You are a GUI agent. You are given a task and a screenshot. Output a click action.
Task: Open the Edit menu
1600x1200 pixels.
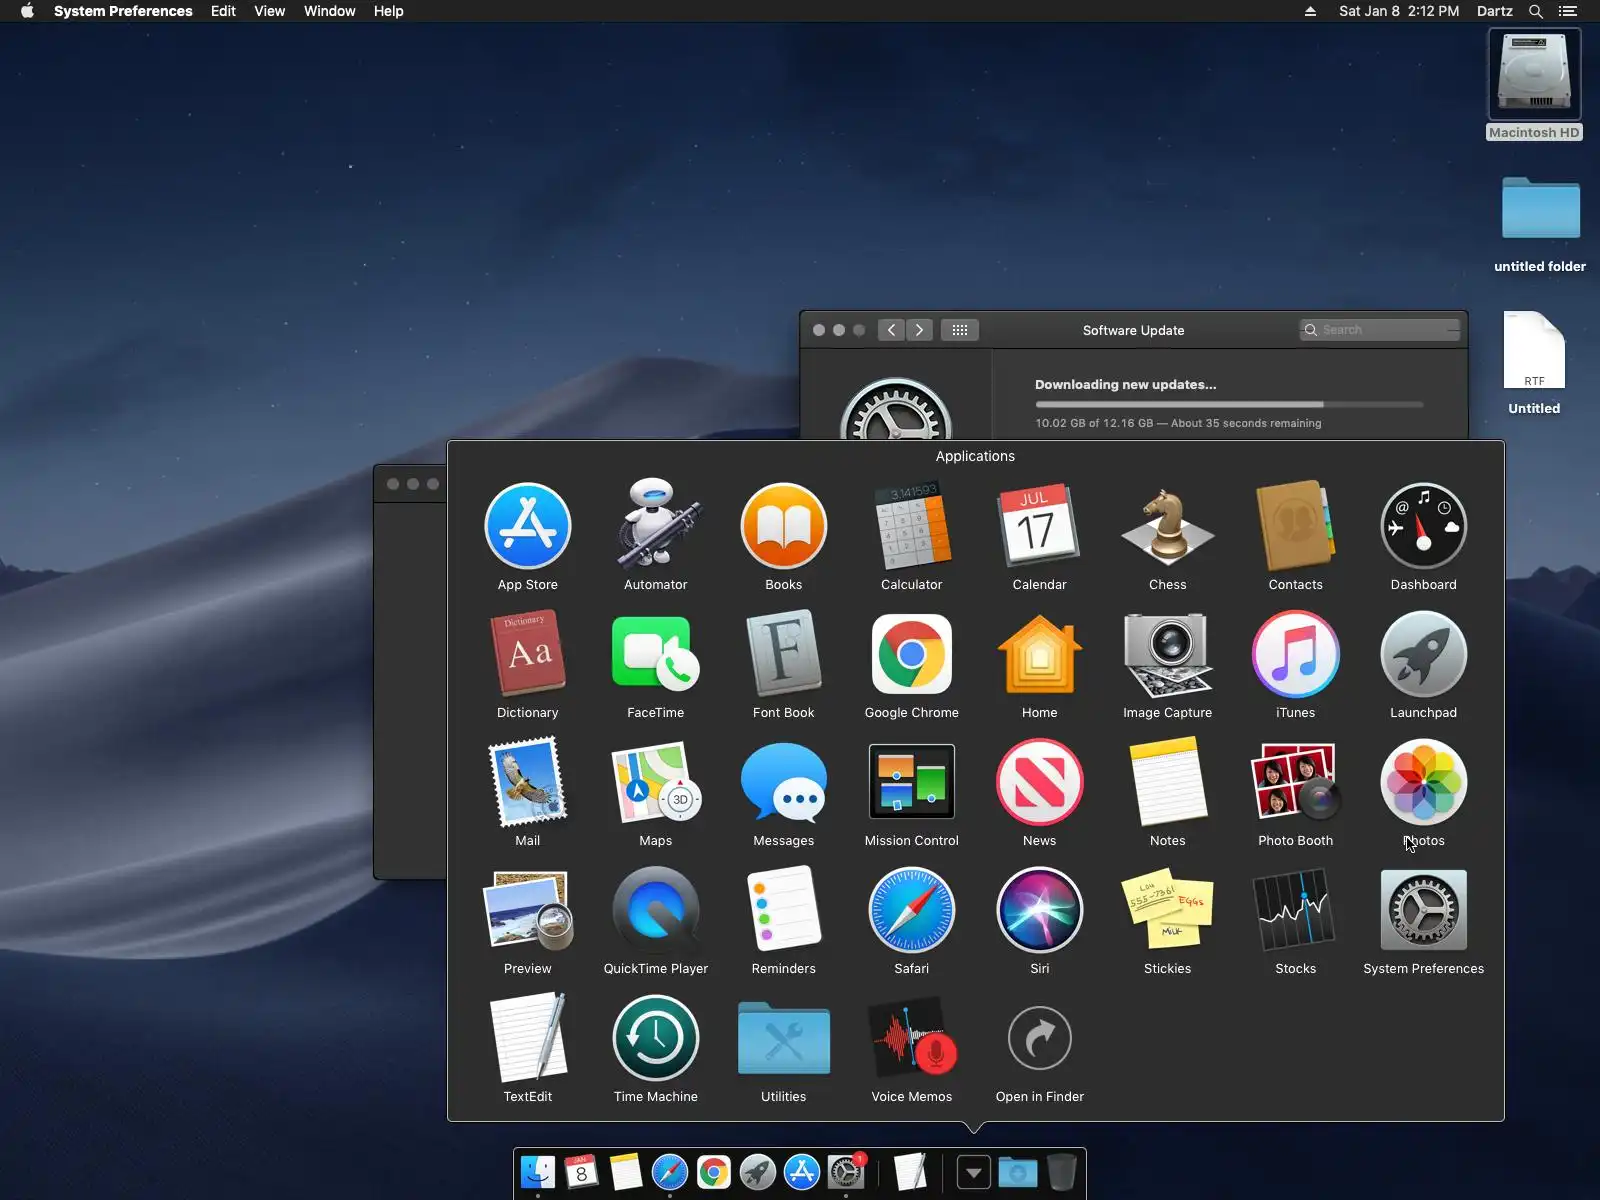(x=223, y=11)
